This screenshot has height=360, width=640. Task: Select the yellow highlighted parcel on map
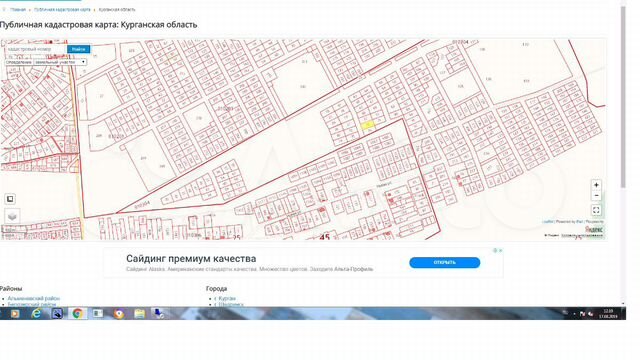click(x=368, y=125)
